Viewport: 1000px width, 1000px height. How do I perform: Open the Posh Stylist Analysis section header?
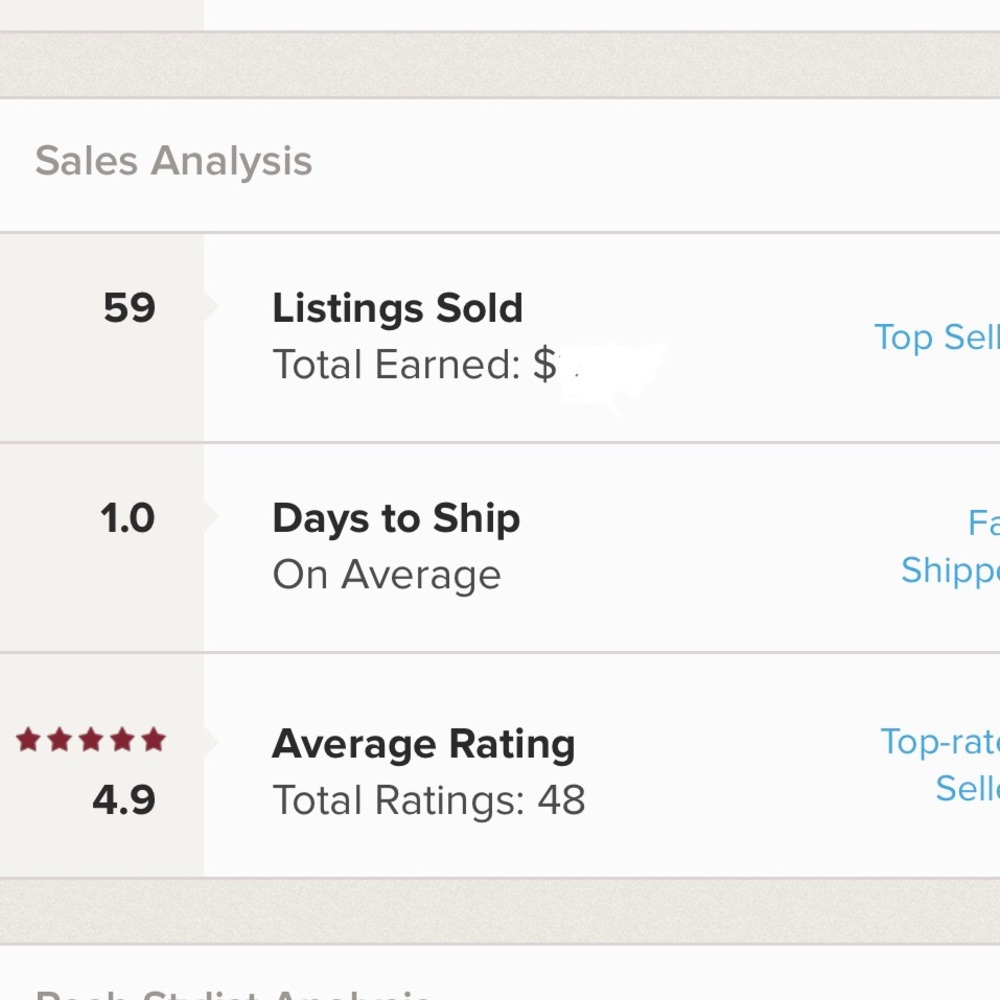pyautogui.click(x=234, y=992)
